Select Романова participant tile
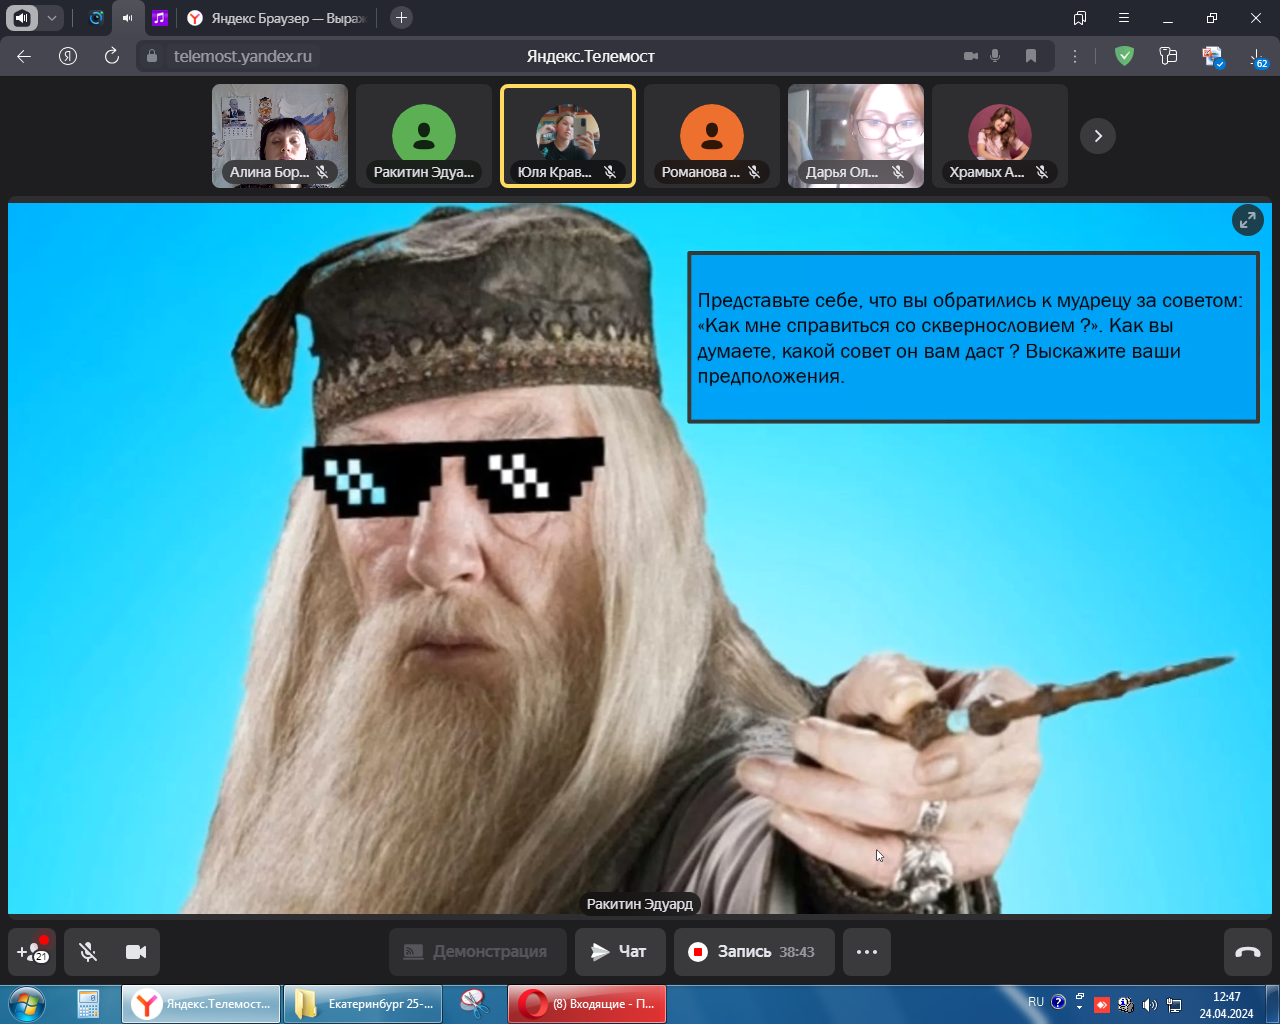The height and width of the screenshot is (1024, 1280). pyautogui.click(x=712, y=136)
